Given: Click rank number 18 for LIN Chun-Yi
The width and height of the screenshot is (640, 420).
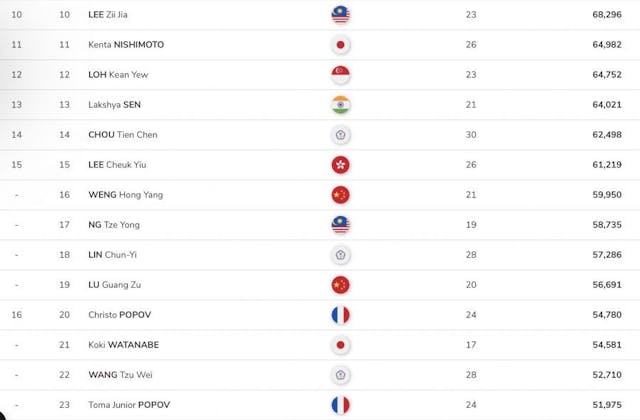Looking at the screenshot, I should pyautogui.click(x=65, y=255).
